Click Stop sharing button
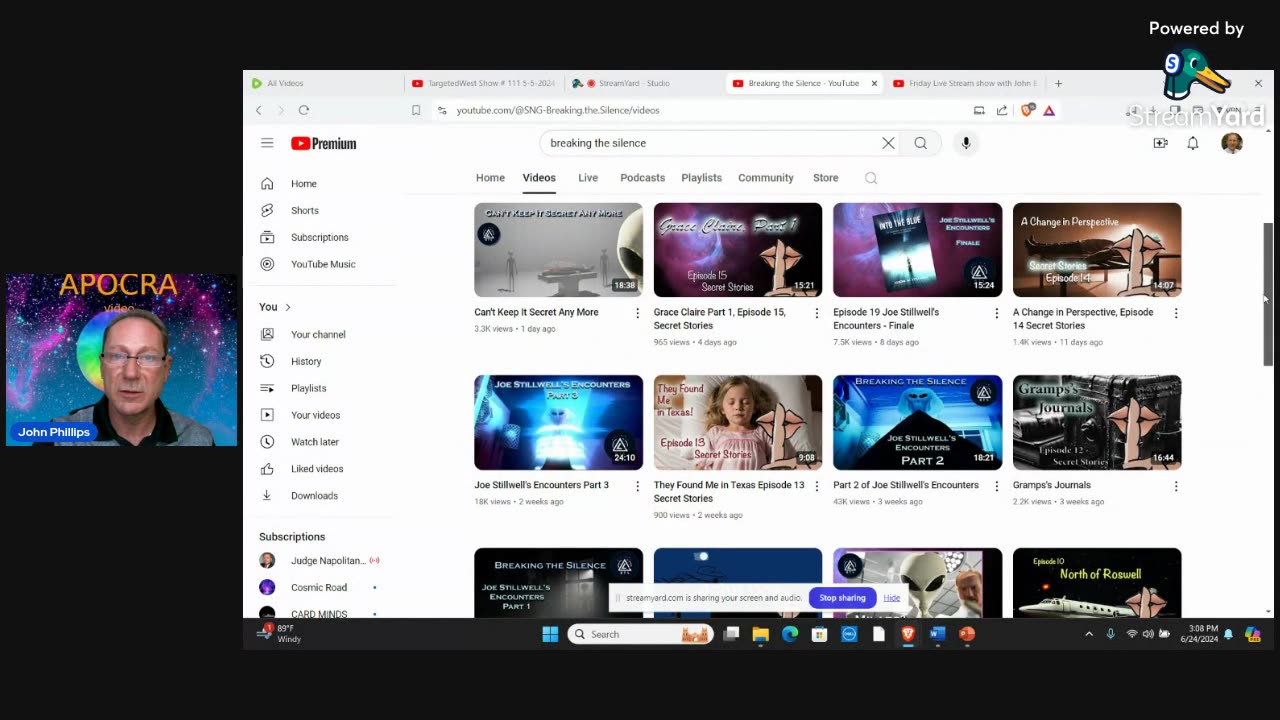 (842, 598)
